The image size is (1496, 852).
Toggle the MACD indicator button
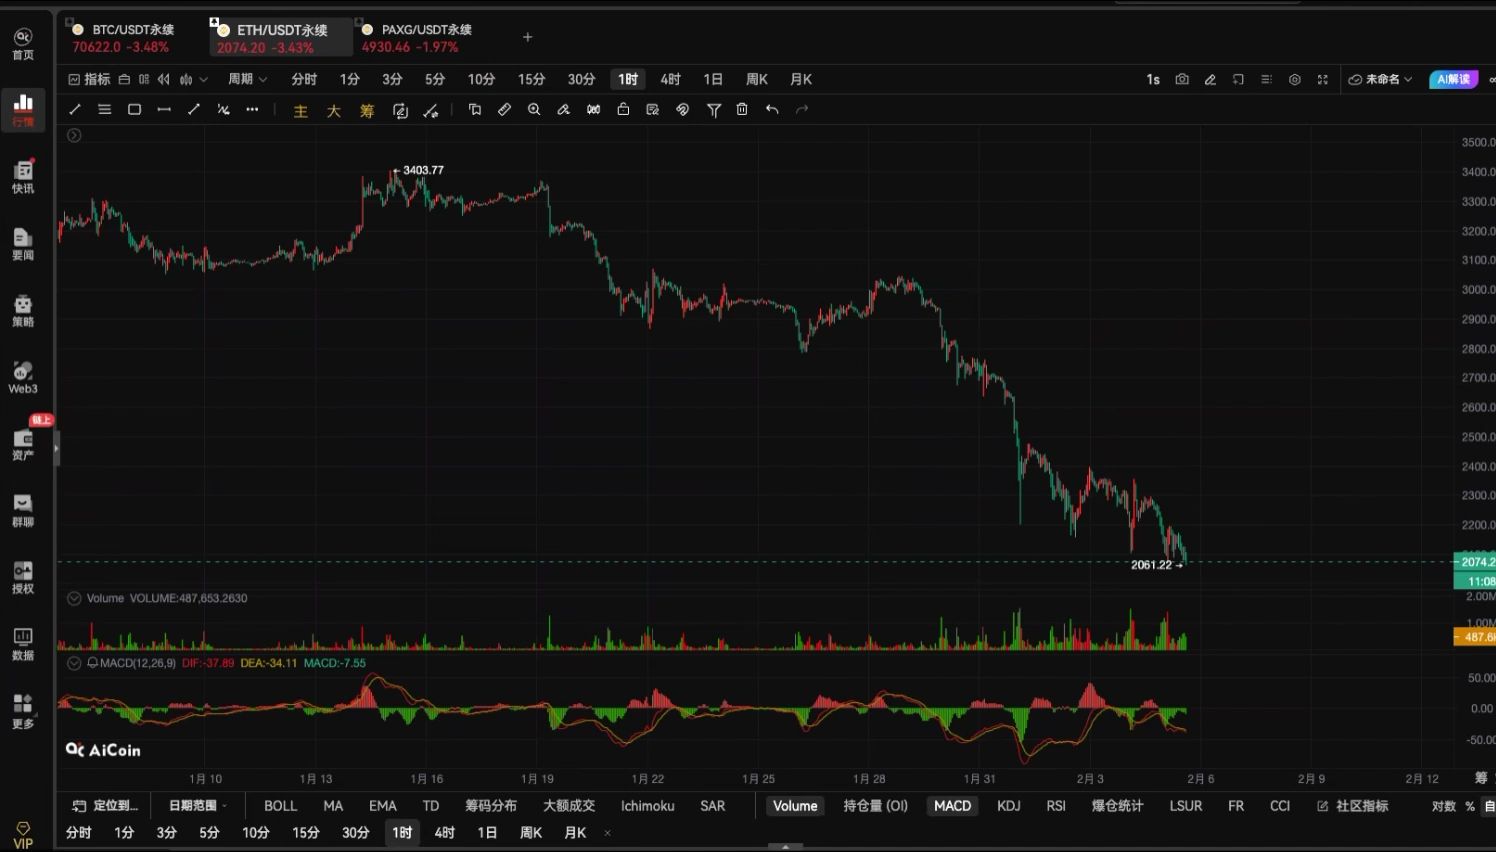(x=952, y=806)
